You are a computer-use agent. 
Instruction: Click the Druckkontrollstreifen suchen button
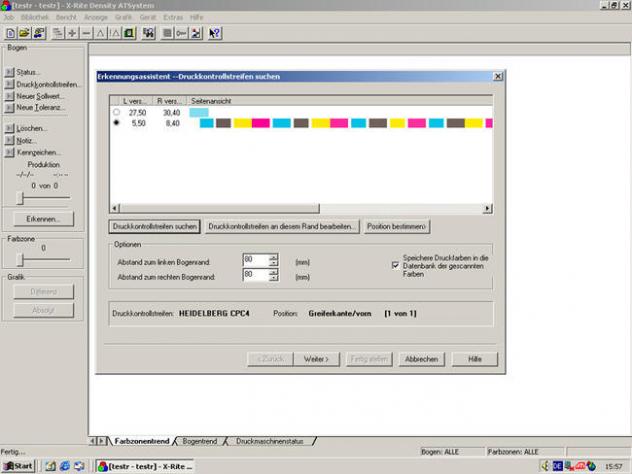coord(155,227)
